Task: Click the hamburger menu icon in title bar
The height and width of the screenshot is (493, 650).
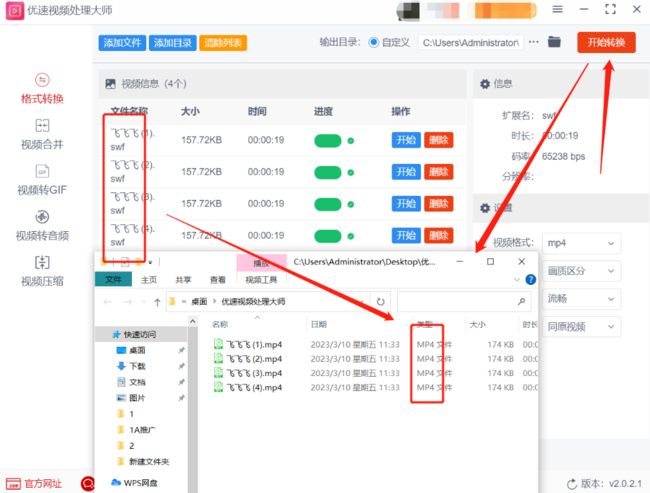Action: [558, 9]
